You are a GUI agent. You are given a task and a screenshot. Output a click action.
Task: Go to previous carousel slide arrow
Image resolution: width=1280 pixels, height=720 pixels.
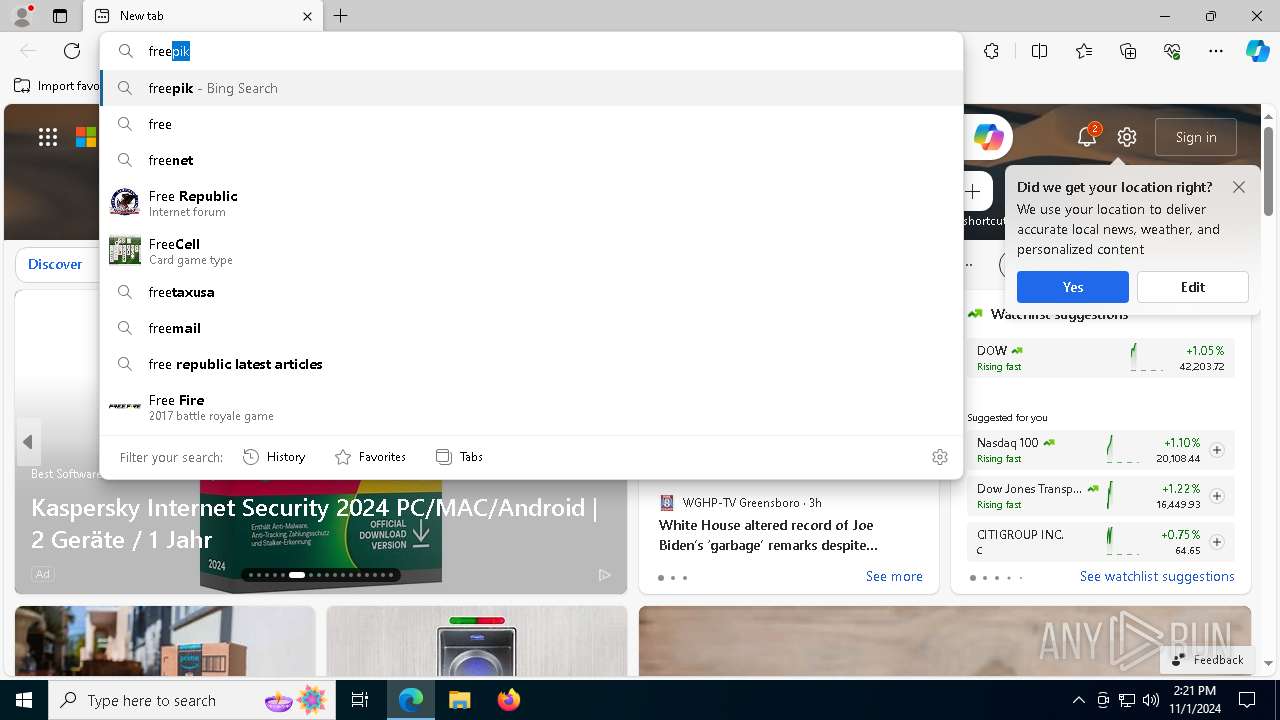point(28,442)
